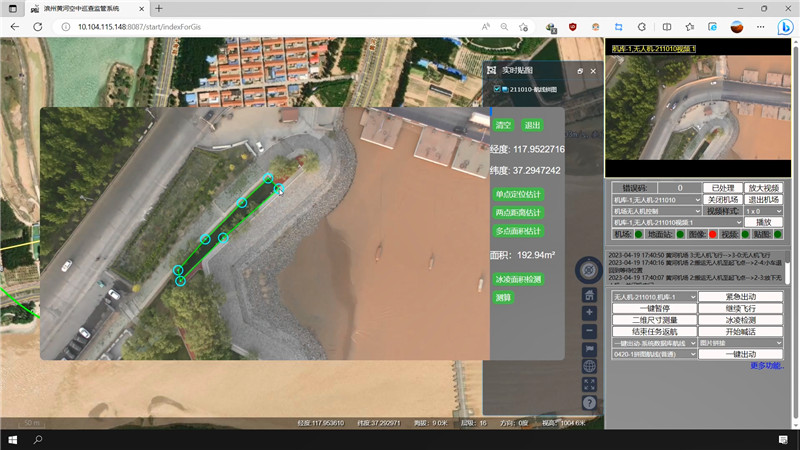Click the 两点距离估计 button
Image resolution: width=800 pixels, height=450 pixels.
[x=518, y=213]
